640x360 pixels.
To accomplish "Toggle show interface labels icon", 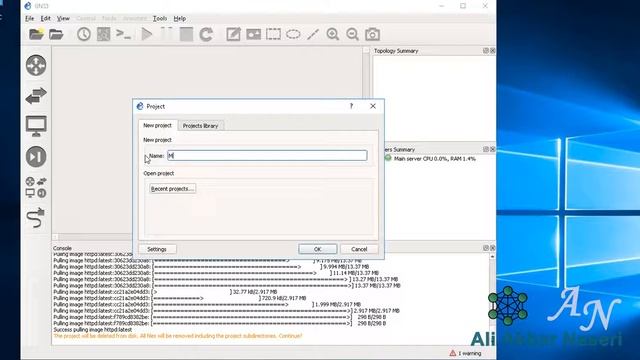I will click(x=104, y=34).
